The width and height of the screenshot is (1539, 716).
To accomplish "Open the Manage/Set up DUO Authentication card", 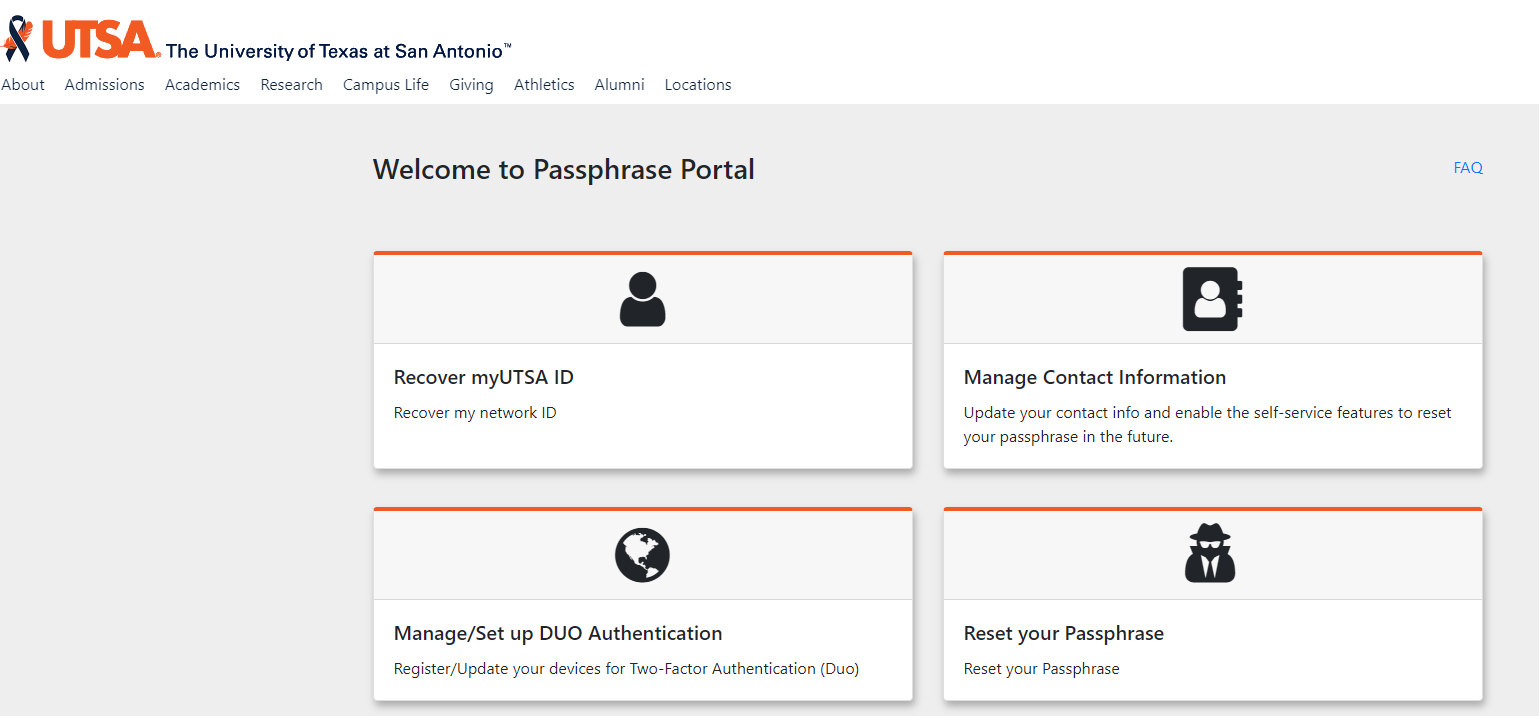I will [x=557, y=633].
